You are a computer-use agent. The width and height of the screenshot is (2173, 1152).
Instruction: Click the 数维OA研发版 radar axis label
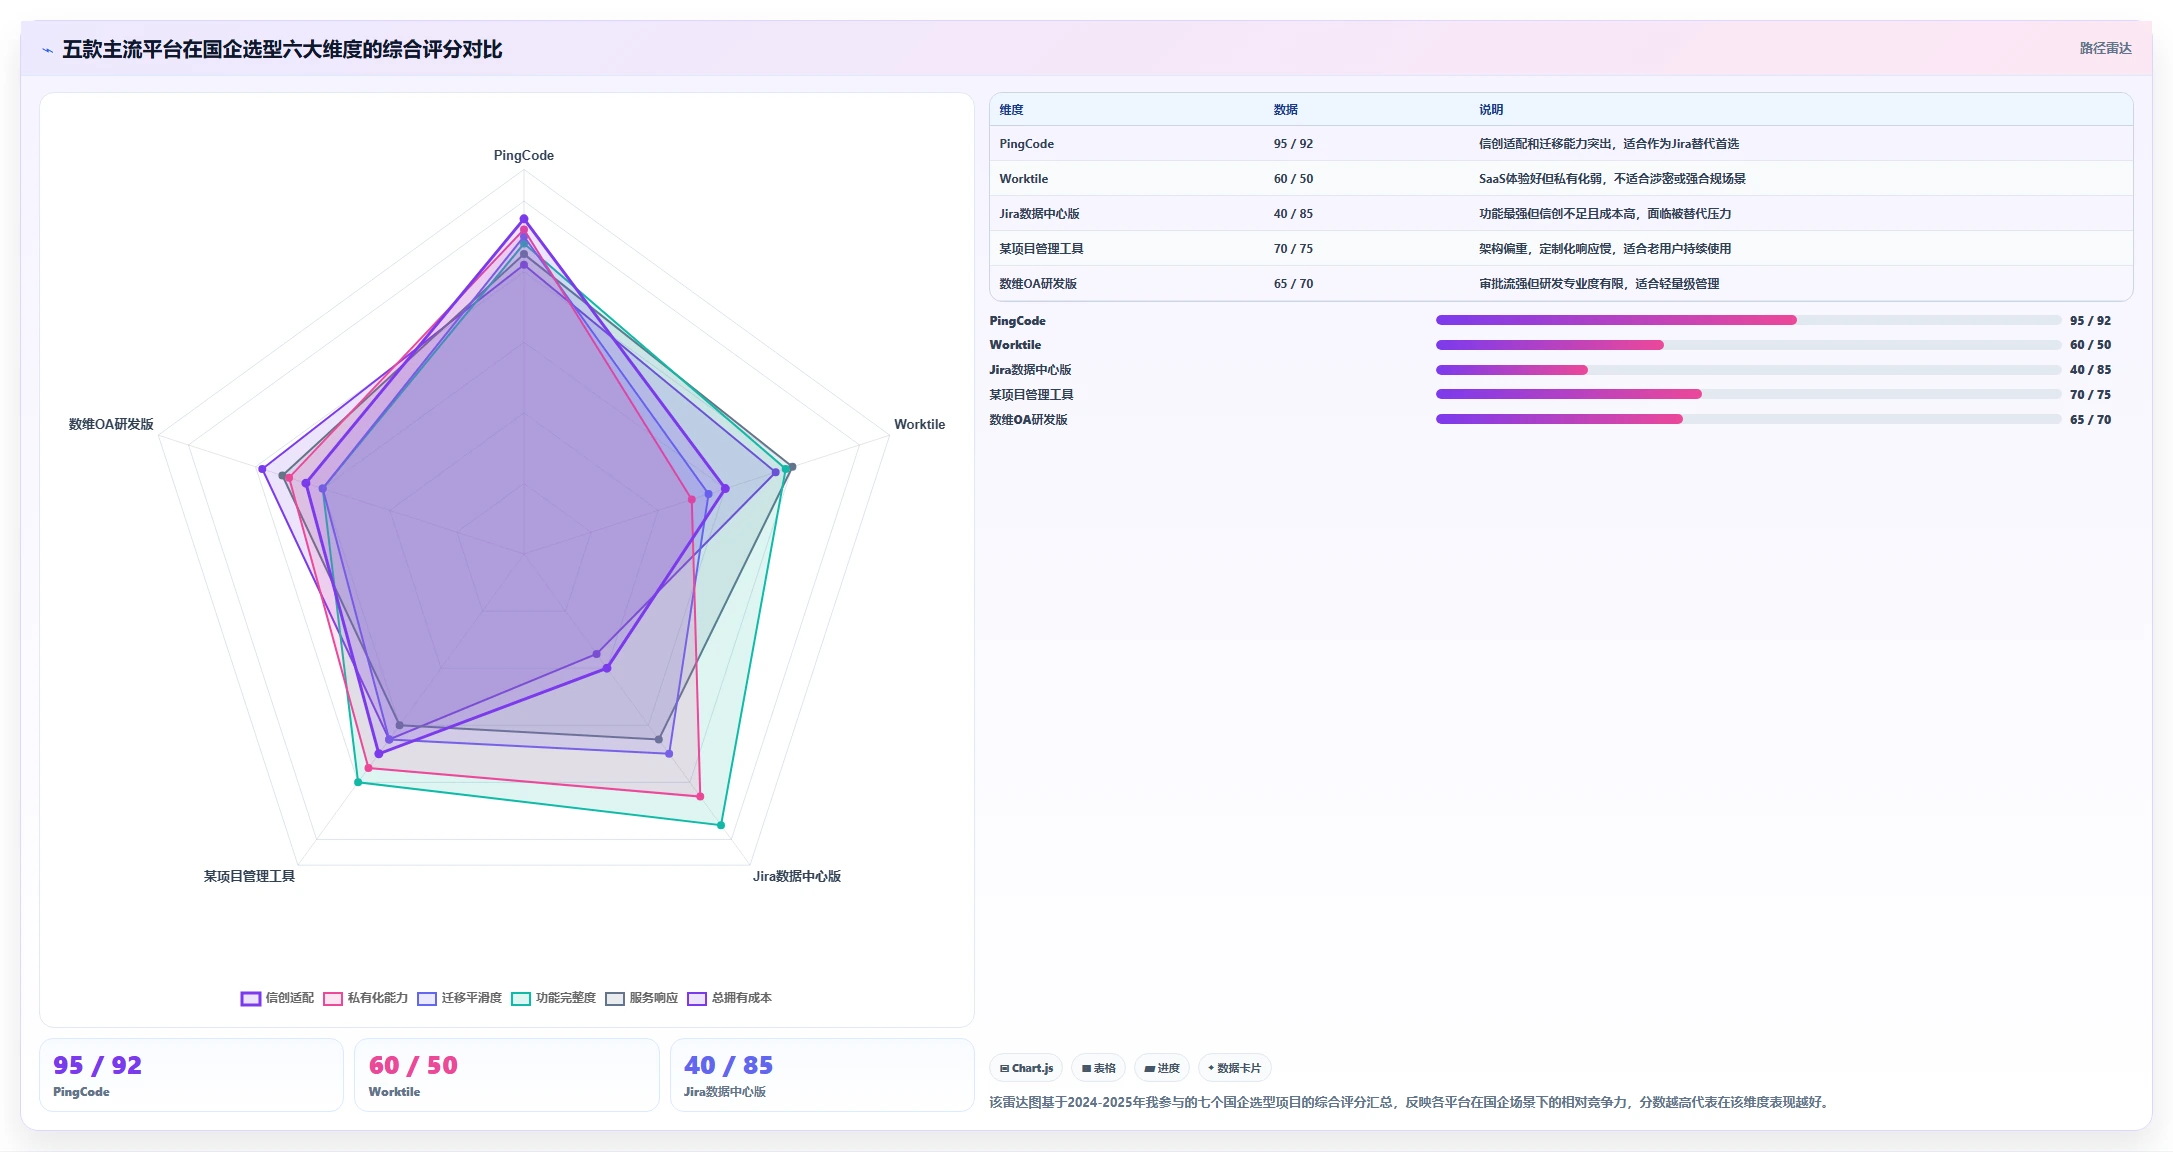pyautogui.click(x=111, y=424)
